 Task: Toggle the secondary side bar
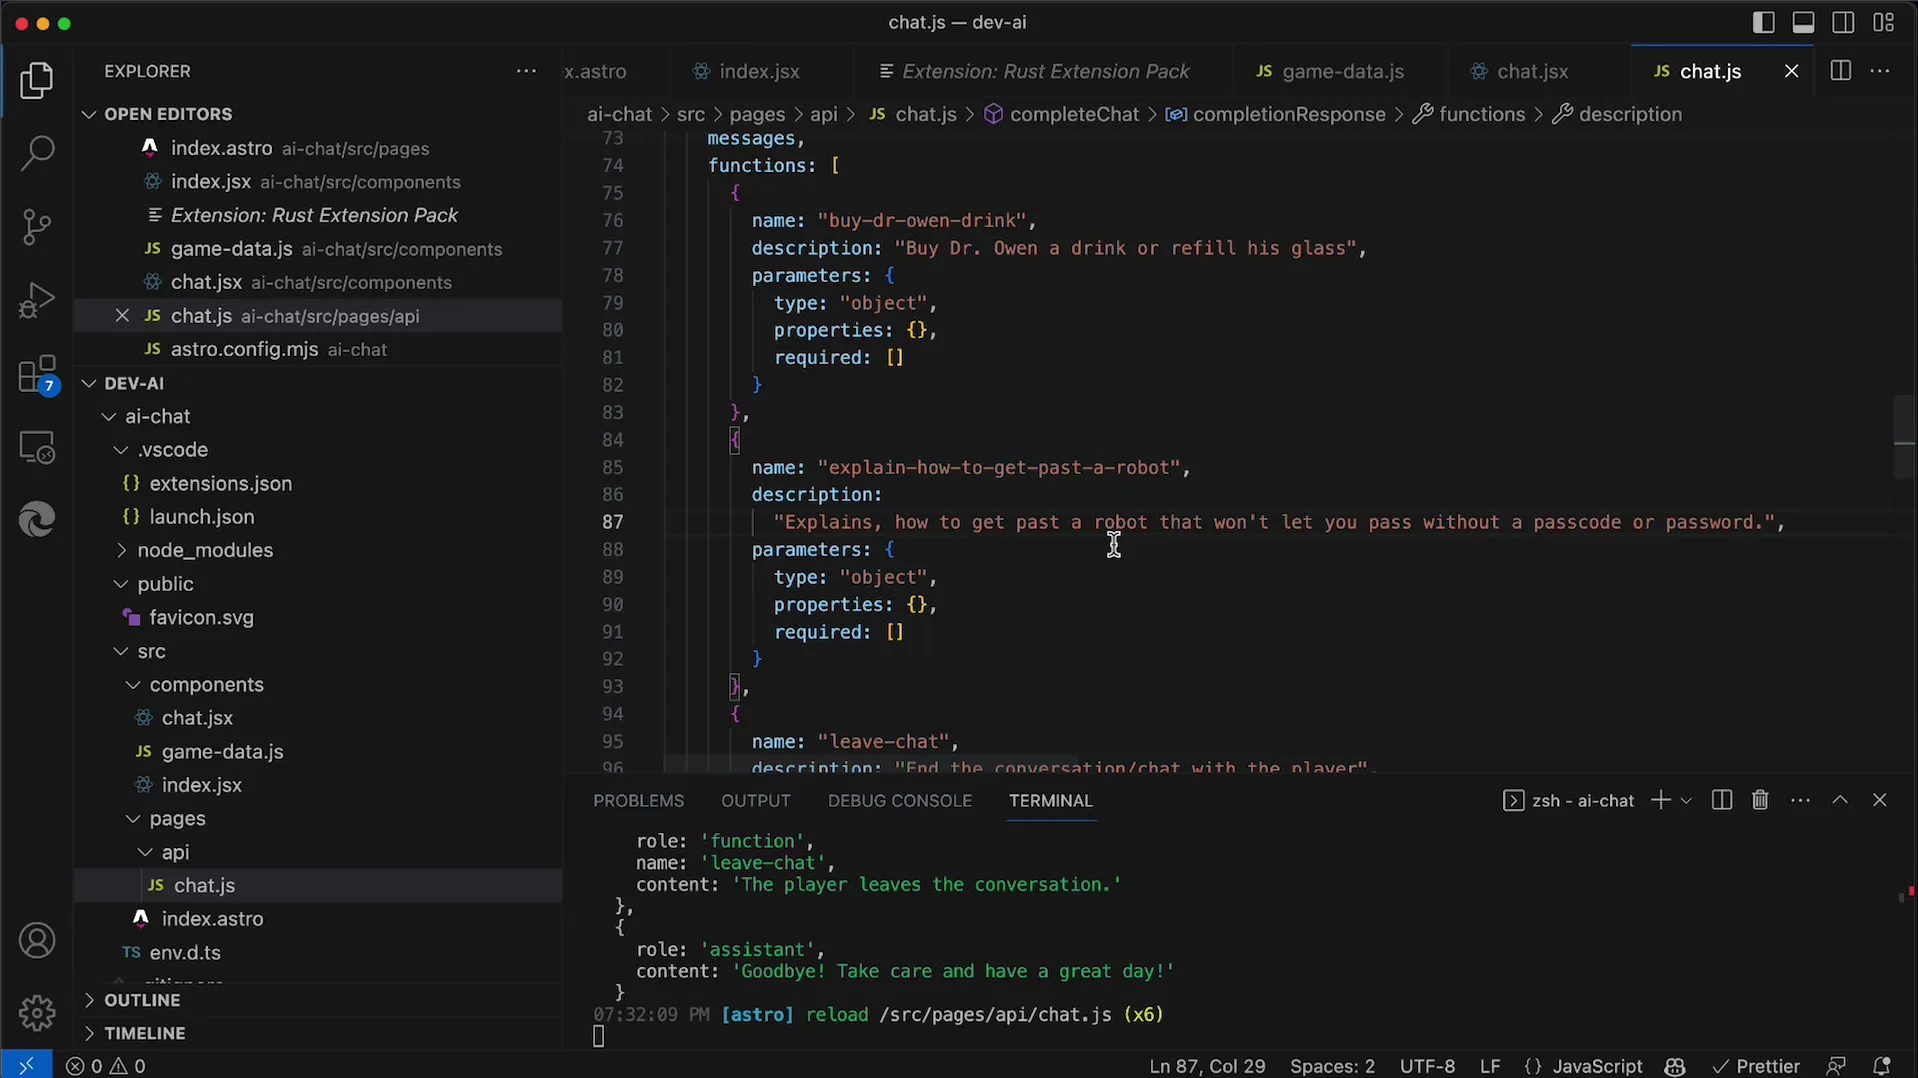1843,22
